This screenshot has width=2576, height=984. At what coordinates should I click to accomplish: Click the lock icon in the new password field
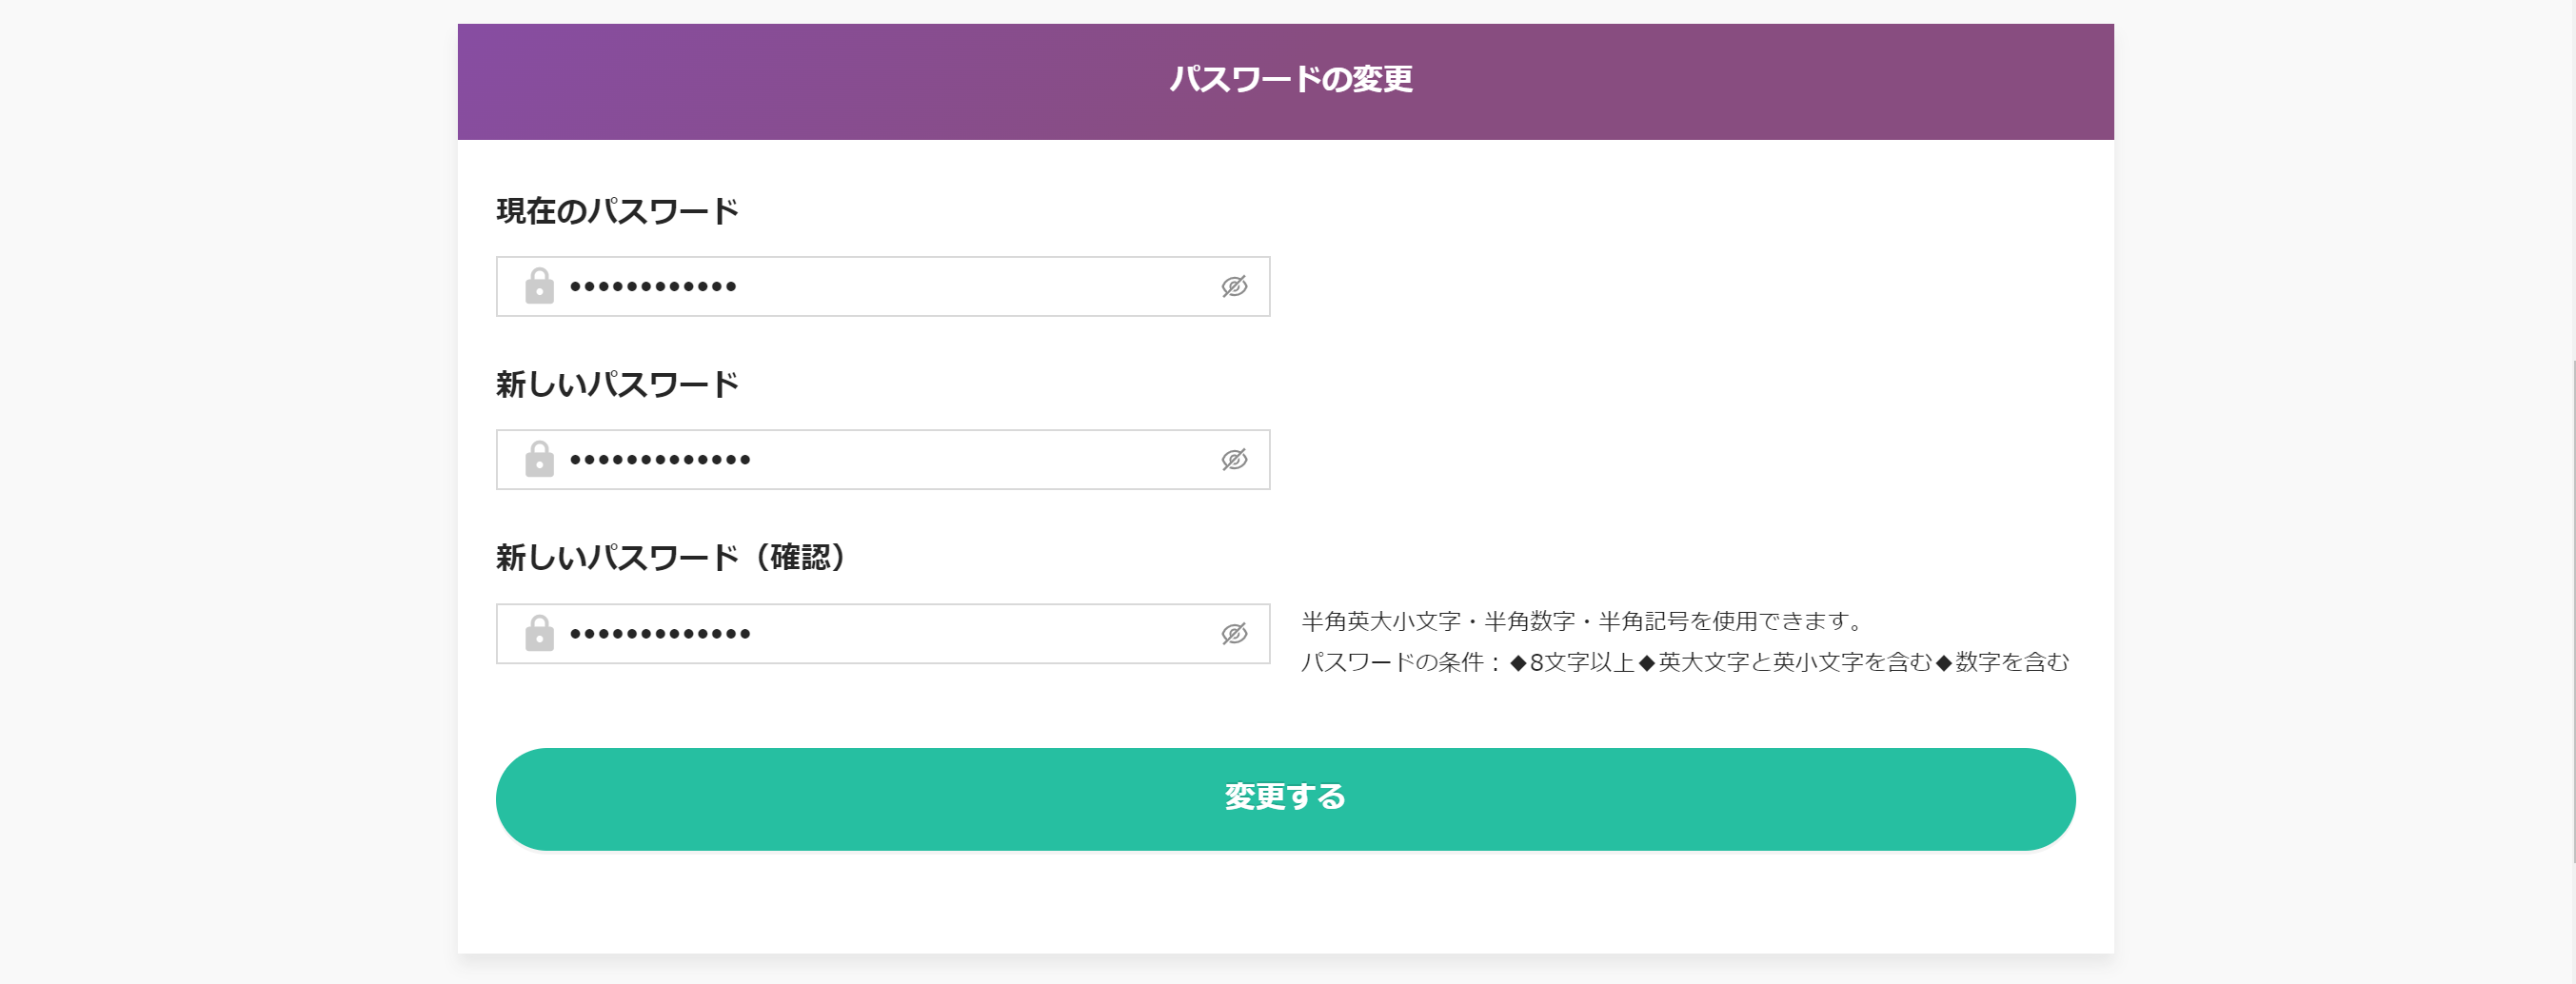coord(540,460)
